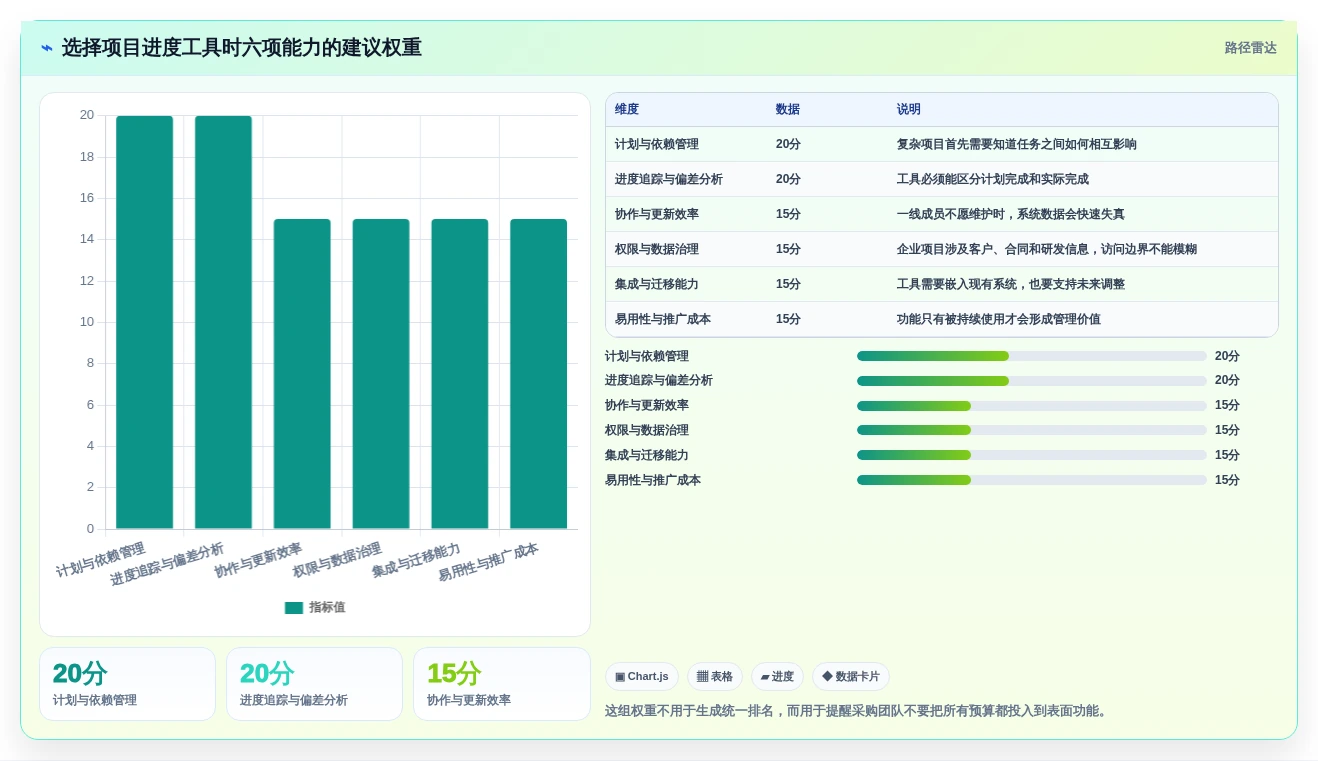Click the 指标值 legend label
Image resolution: width=1318 pixels, height=761 pixels.
(327, 607)
